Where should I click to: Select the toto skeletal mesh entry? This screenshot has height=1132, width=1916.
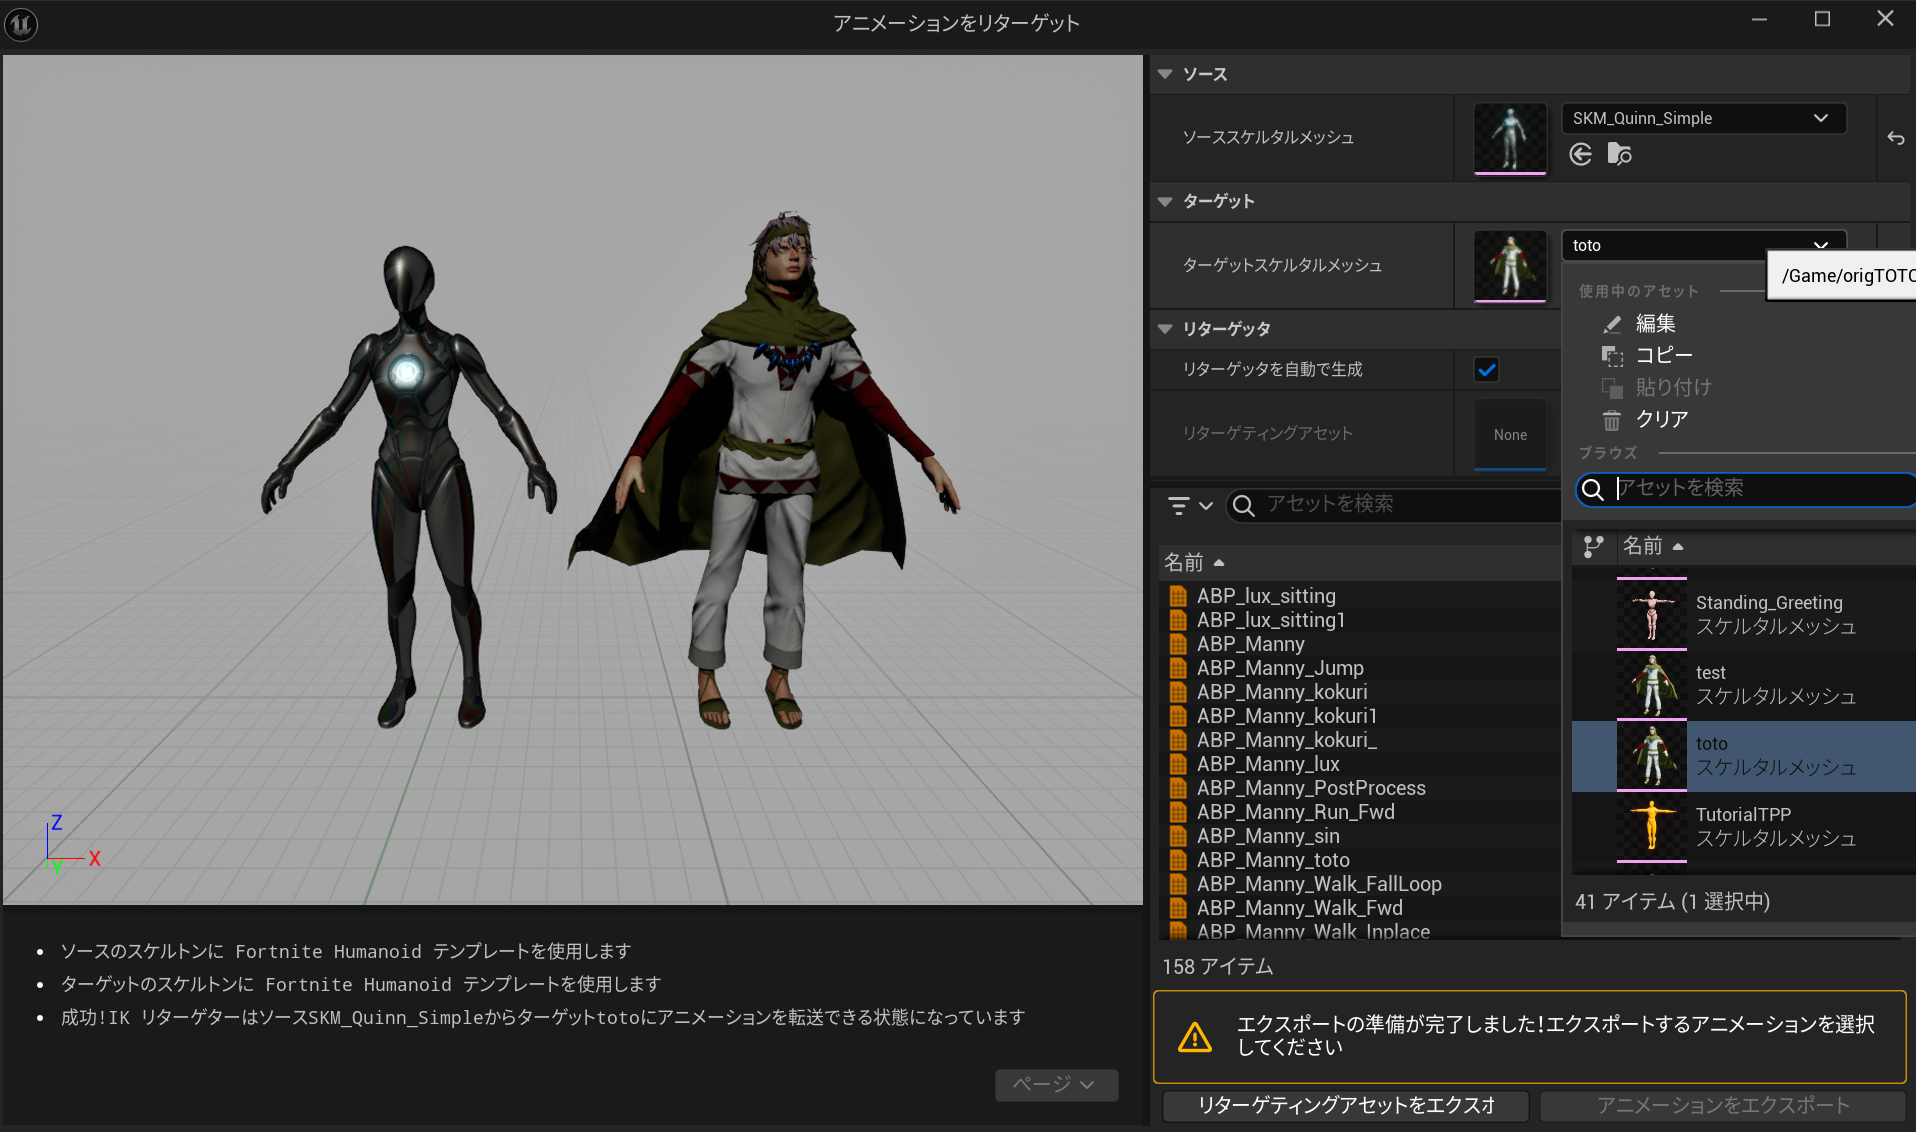(1744, 756)
